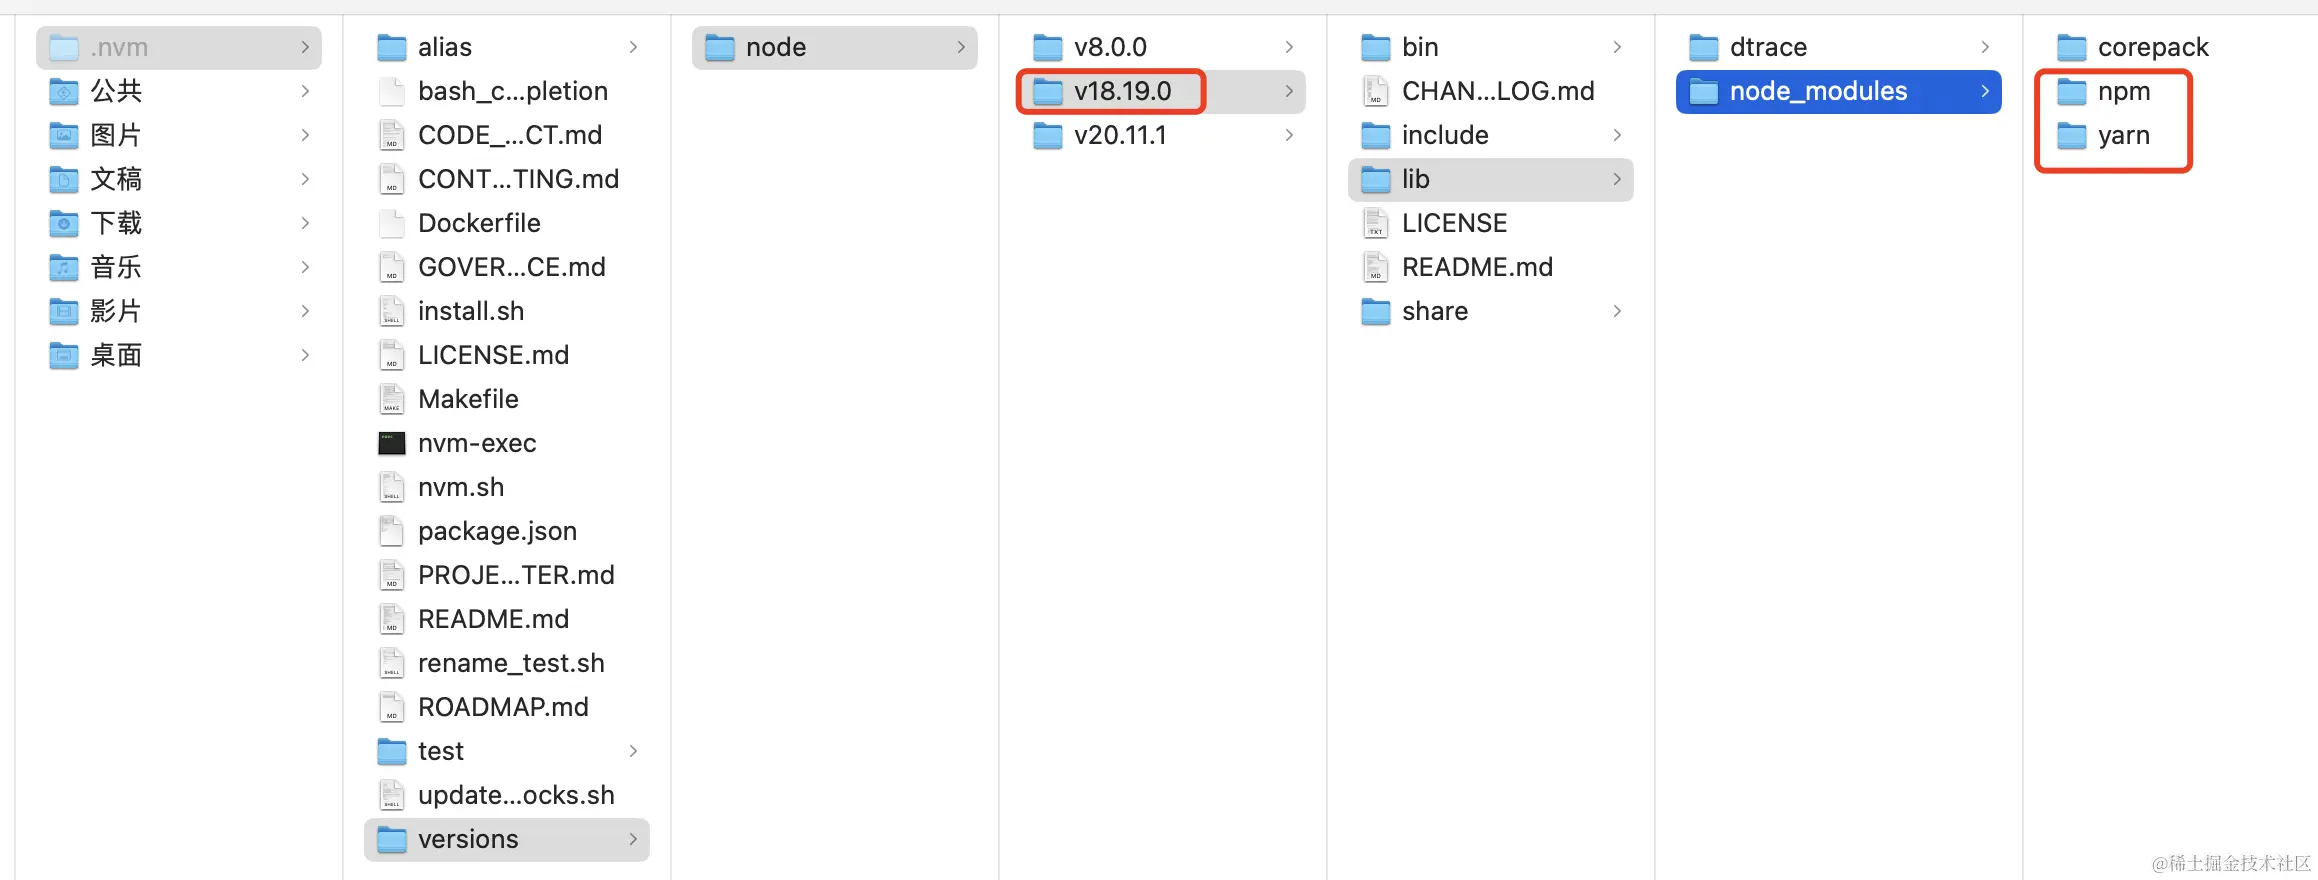Click the install.sh shell script icon
This screenshot has height=880, width=2318.
pyautogui.click(x=391, y=311)
